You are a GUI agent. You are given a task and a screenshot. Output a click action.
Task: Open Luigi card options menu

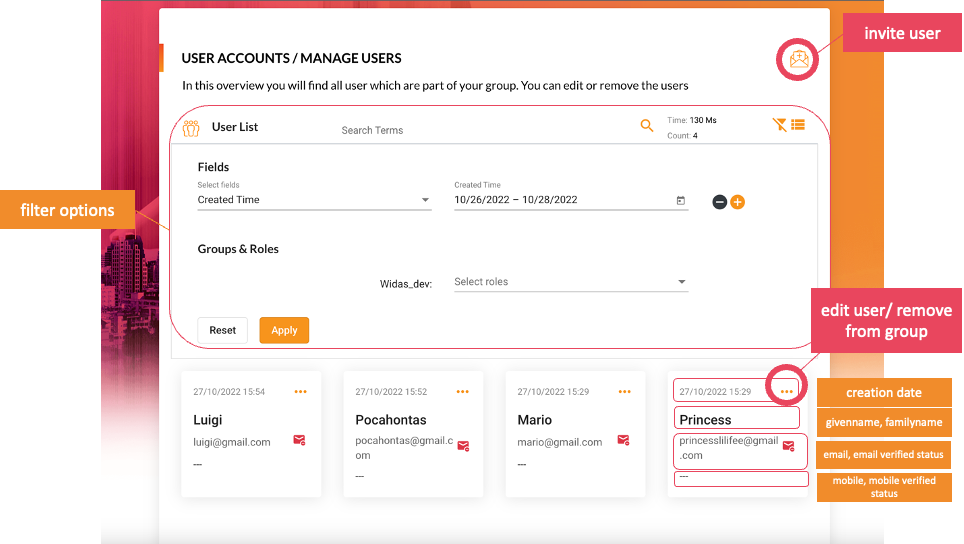coord(301,392)
